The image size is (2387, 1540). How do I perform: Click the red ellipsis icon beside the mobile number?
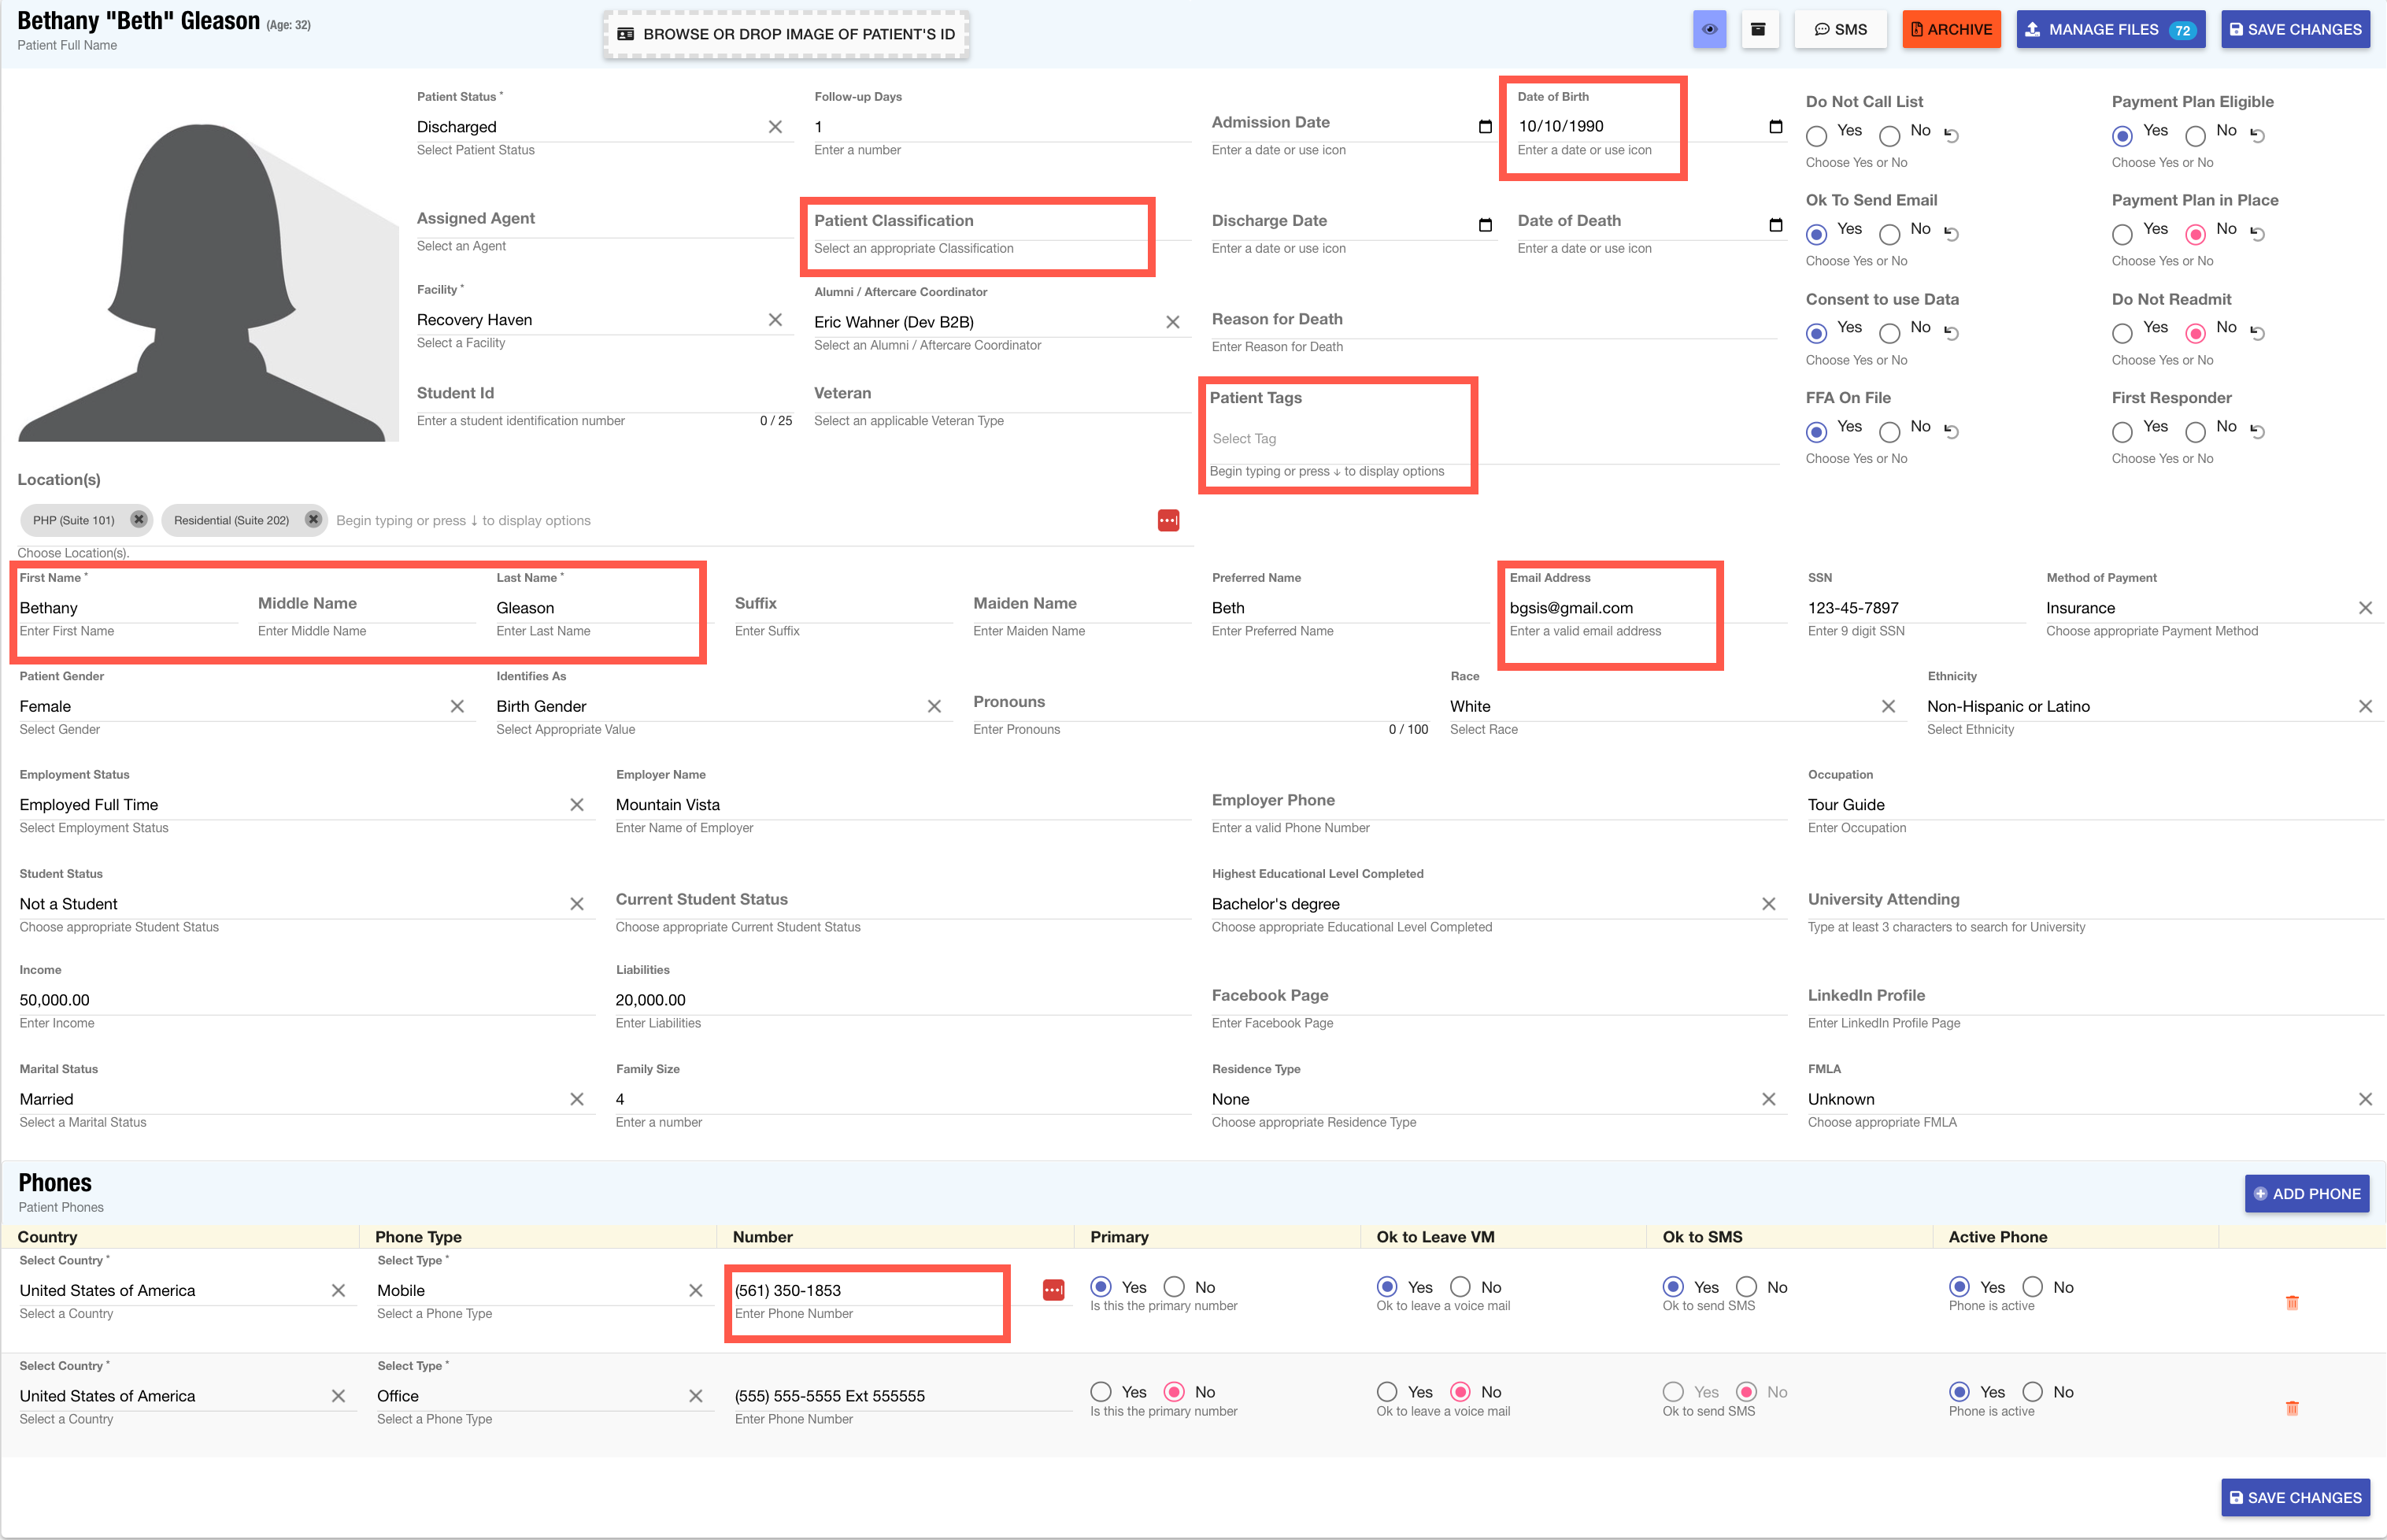(1054, 1291)
